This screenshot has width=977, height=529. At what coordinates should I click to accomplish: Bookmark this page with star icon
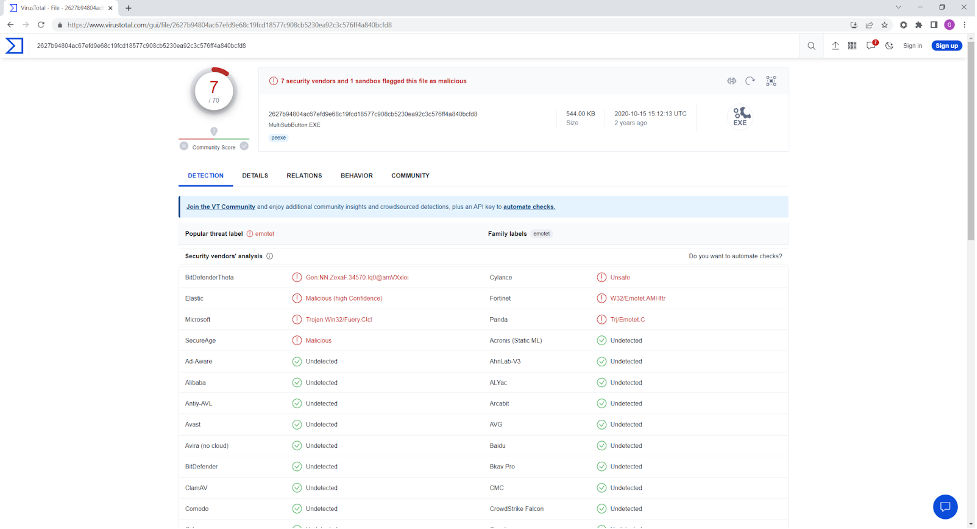tap(885, 25)
